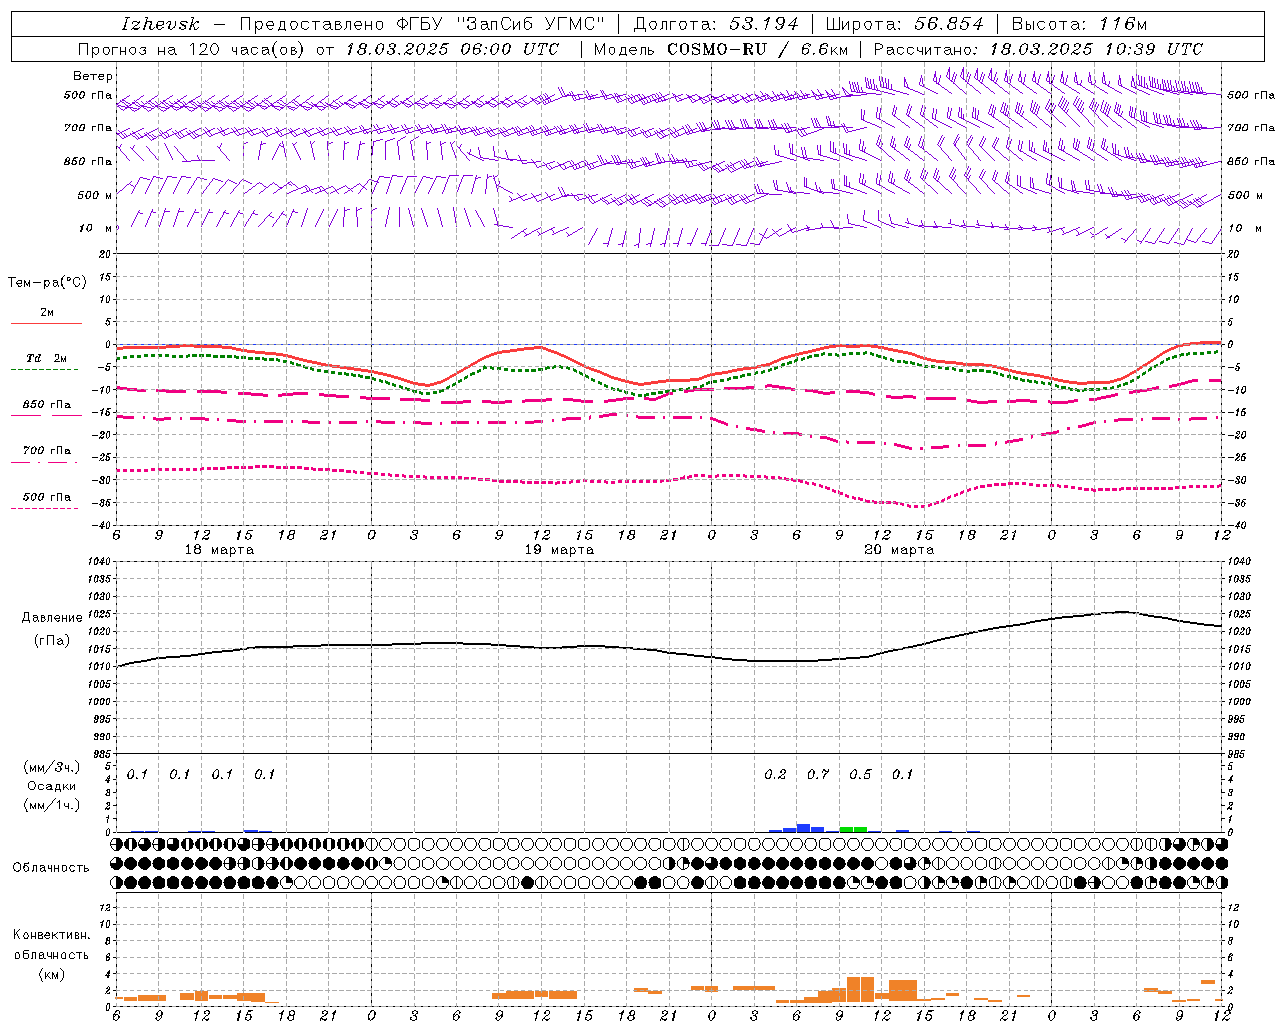Click the 'Высота: 116м' header entry

[x=1079, y=24]
